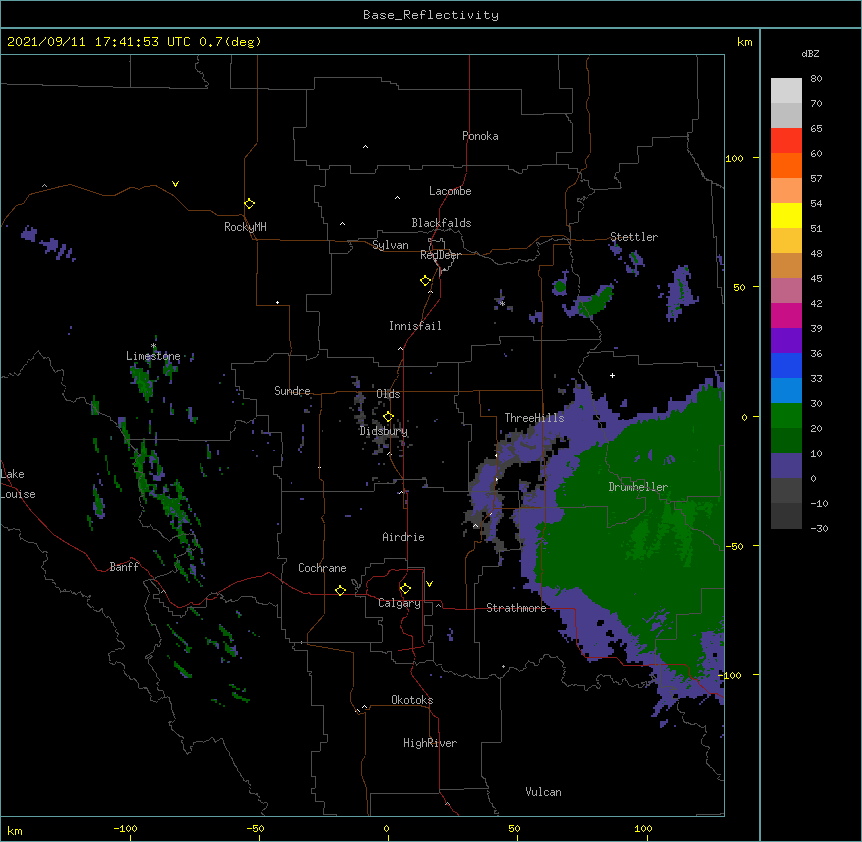
Task: Select the green 30-20 dBZ legend swatch
Action: (786, 416)
